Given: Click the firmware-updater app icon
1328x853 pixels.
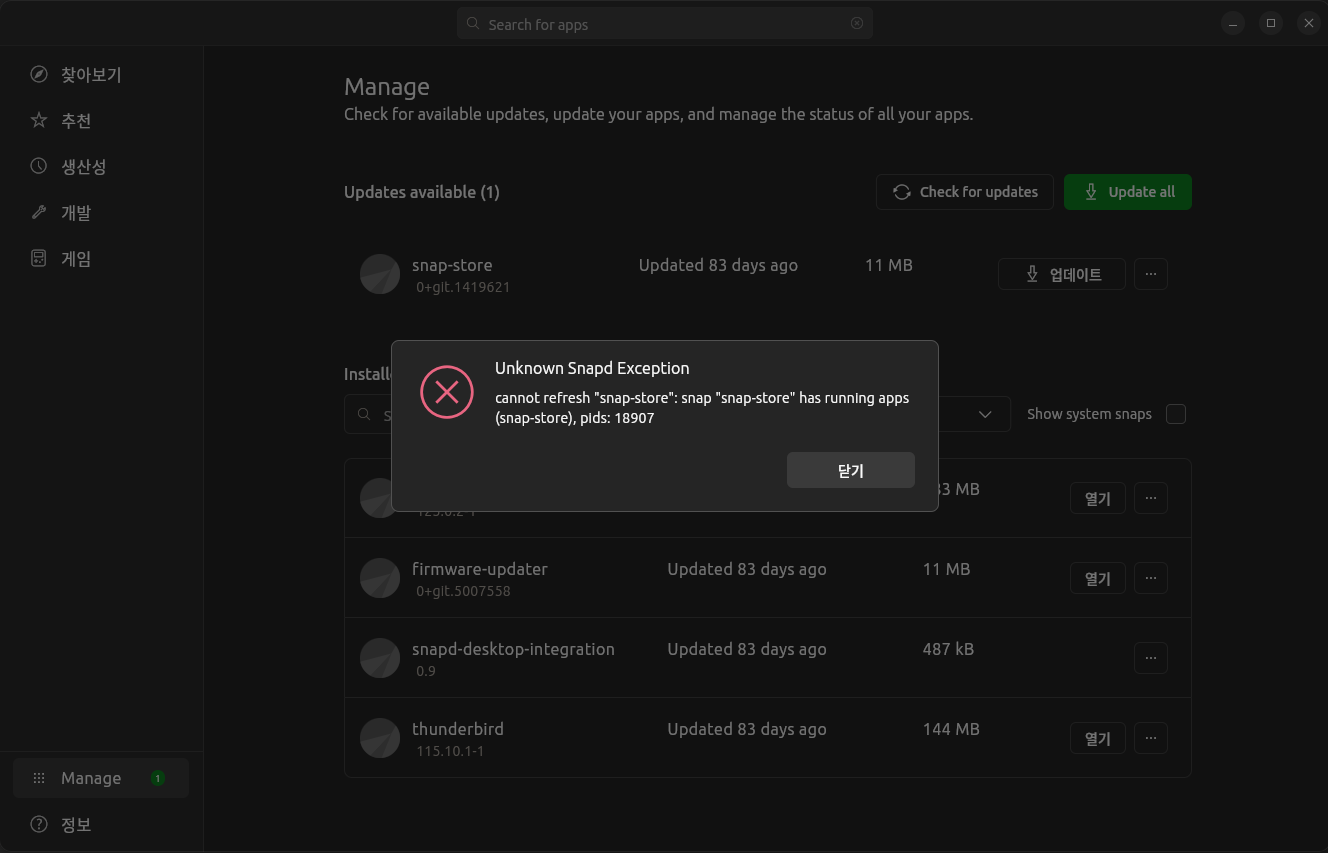Looking at the screenshot, I should coord(380,578).
